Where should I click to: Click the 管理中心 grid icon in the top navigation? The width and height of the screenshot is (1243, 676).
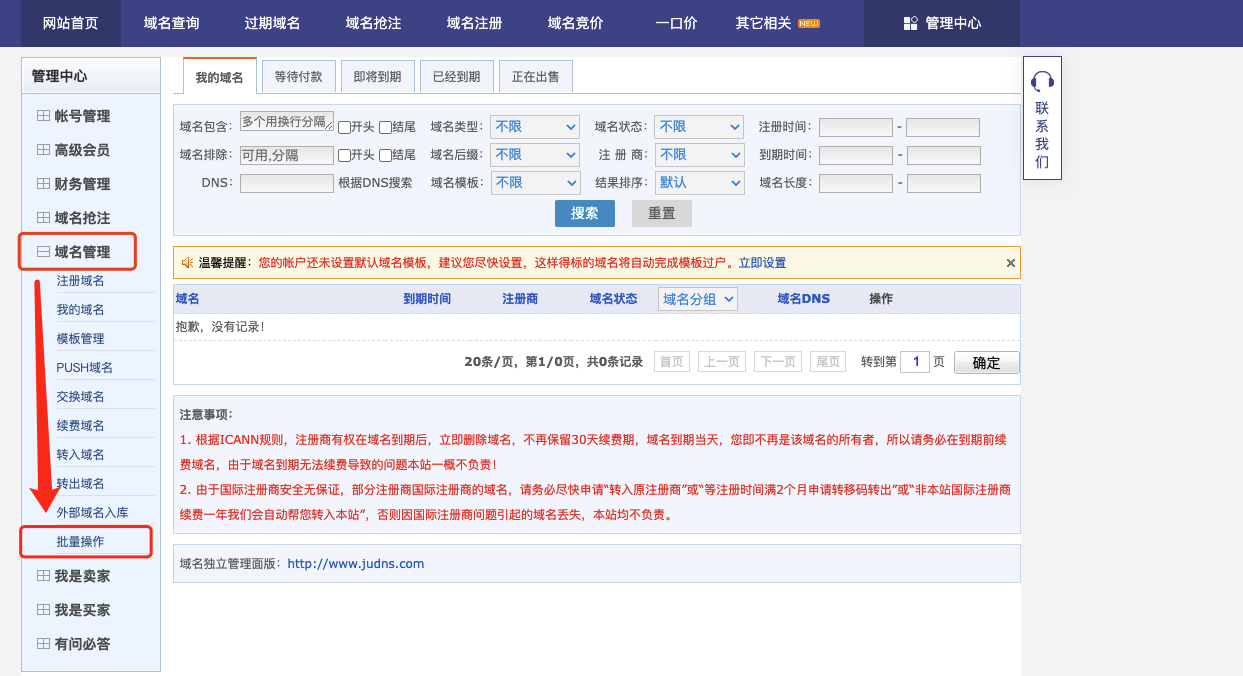pos(910,23)
